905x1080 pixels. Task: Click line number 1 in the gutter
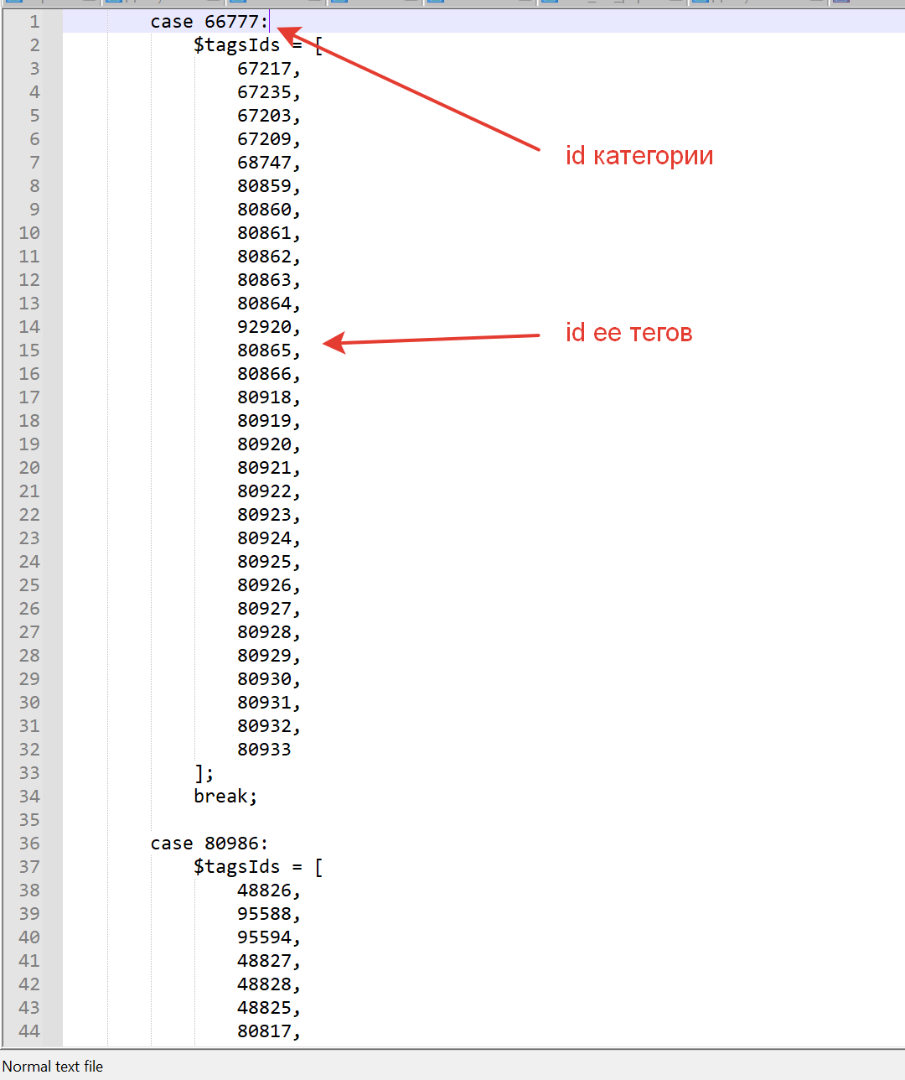tap(34, 21)
